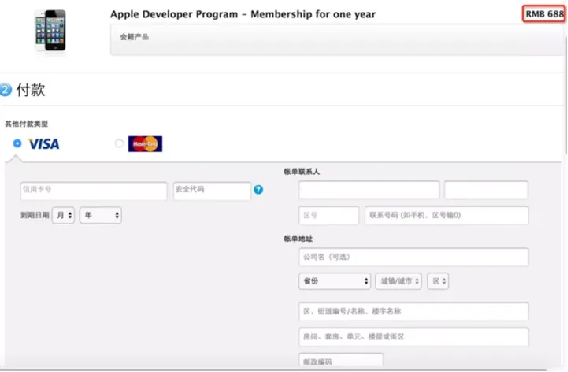Click the 付款 section heading
The width and height of the screenshot is (568, 372).
[31, 90]
